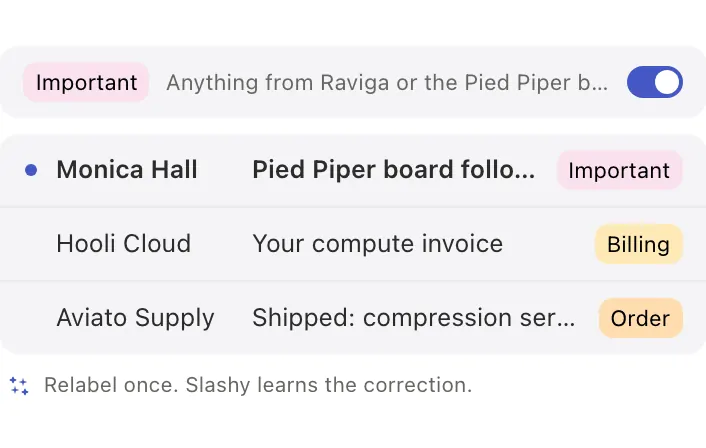Open the Your compute invoice subject
706x448 pixels.
pos(377,244)
